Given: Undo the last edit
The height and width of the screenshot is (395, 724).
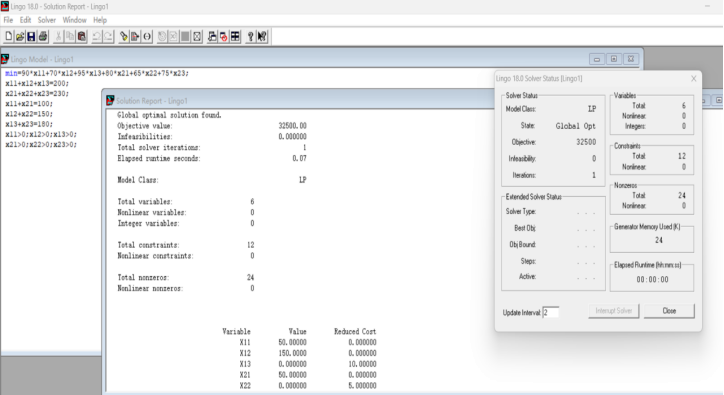Looking at the screenshot, I should click(97, 36).
